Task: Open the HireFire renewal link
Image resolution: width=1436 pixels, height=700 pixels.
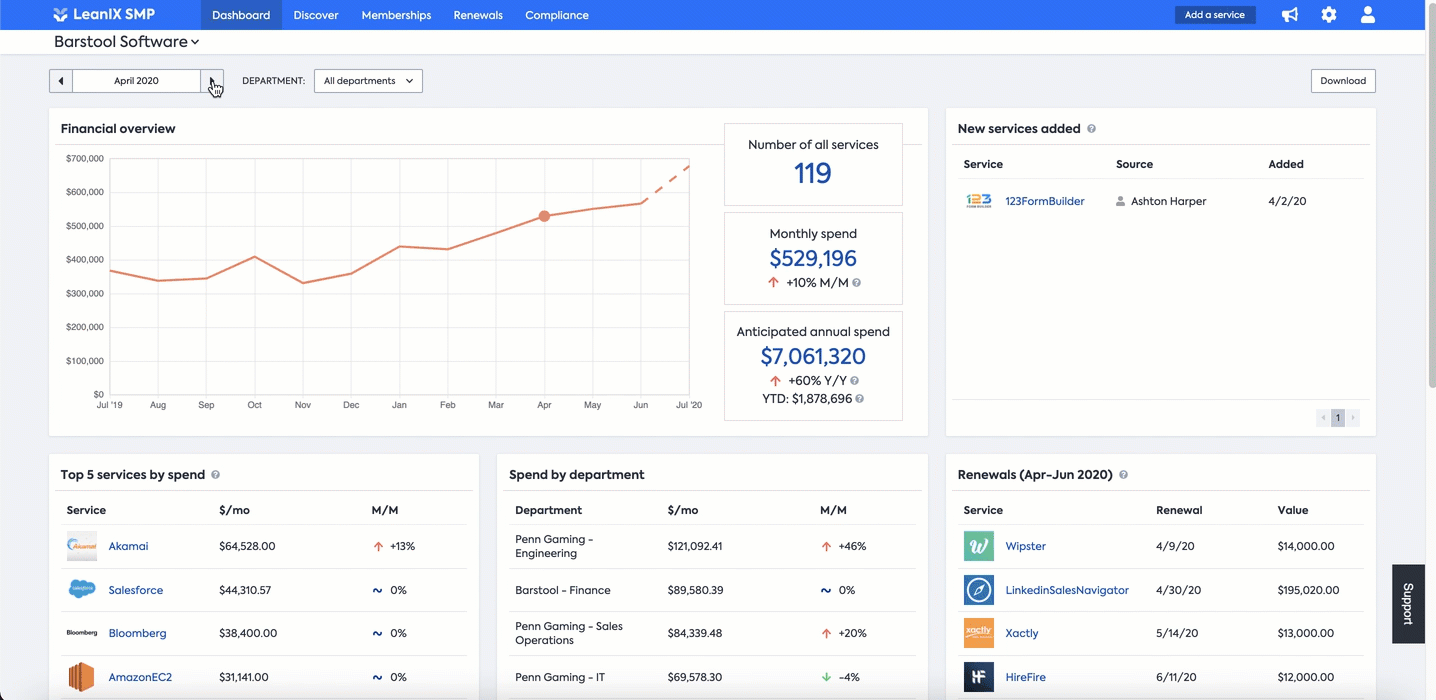Action: 1025,677
